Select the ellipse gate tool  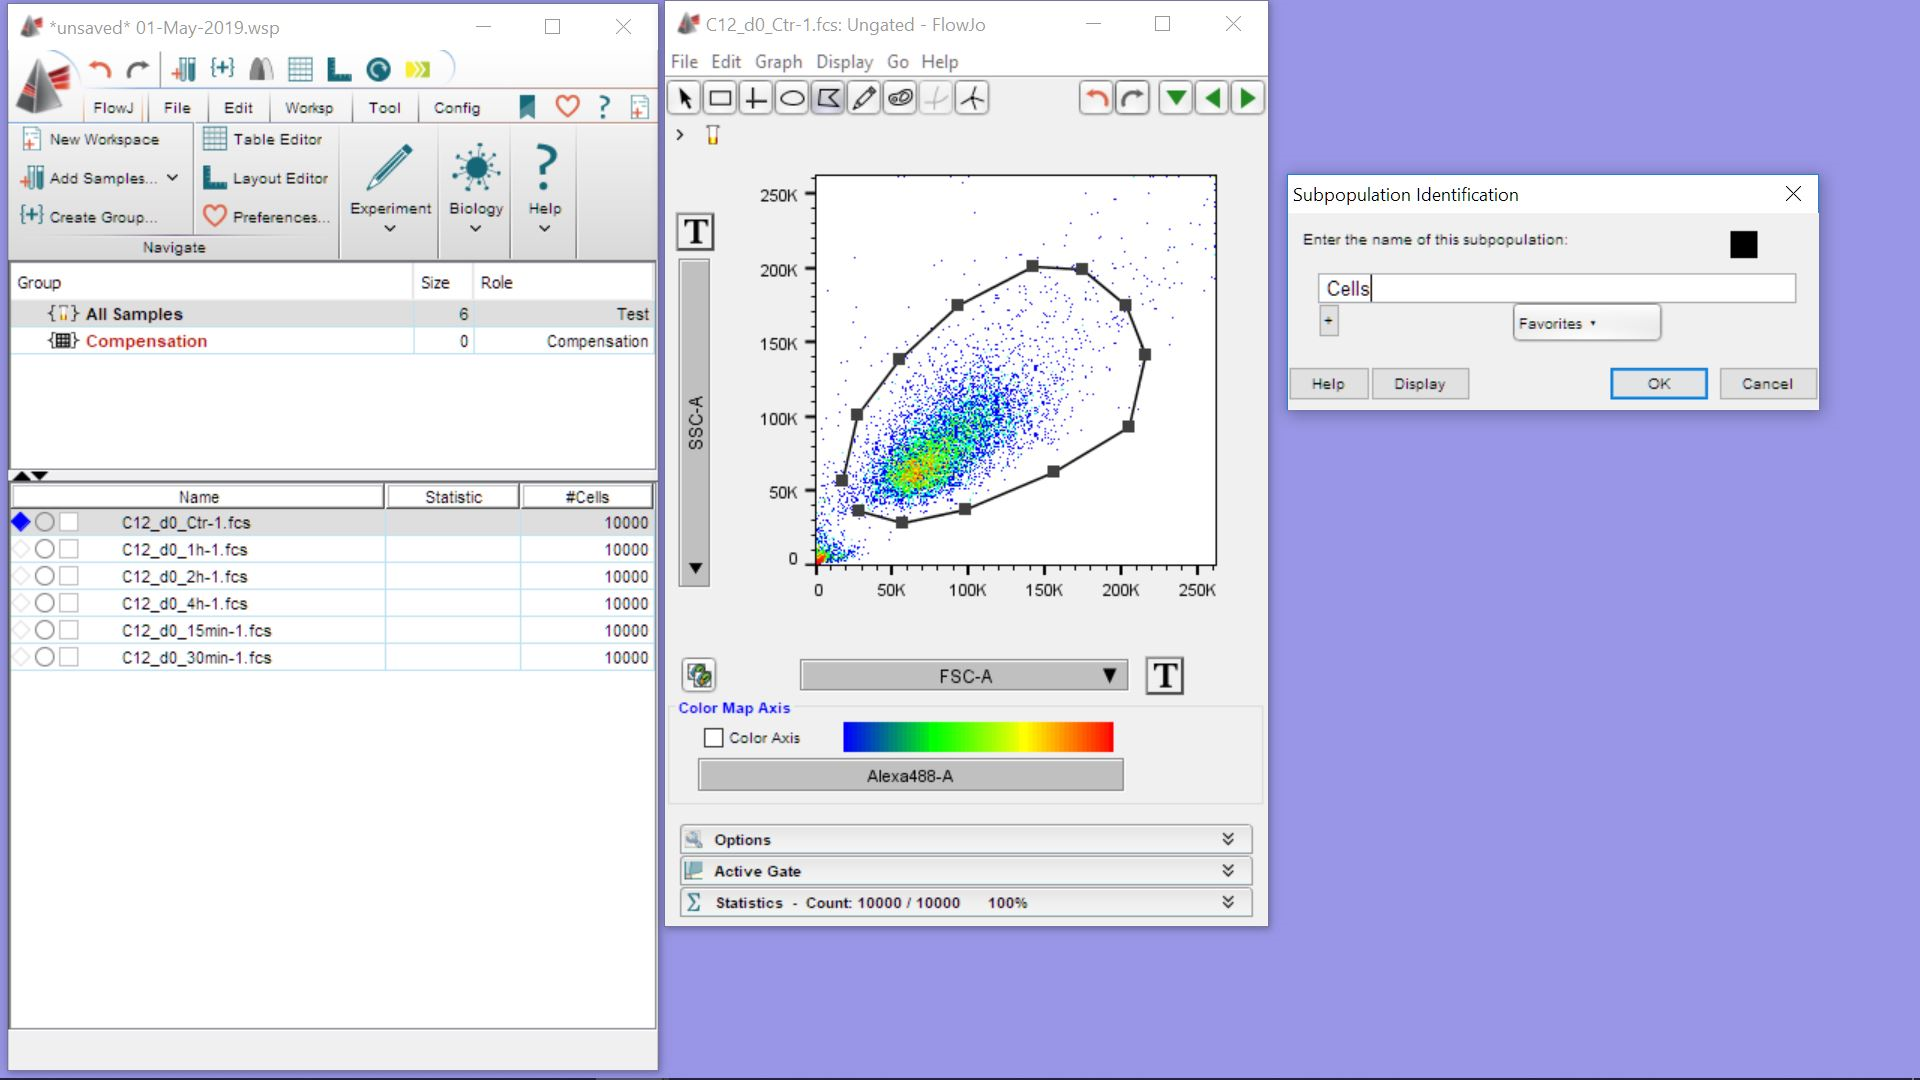coord(792,98)
